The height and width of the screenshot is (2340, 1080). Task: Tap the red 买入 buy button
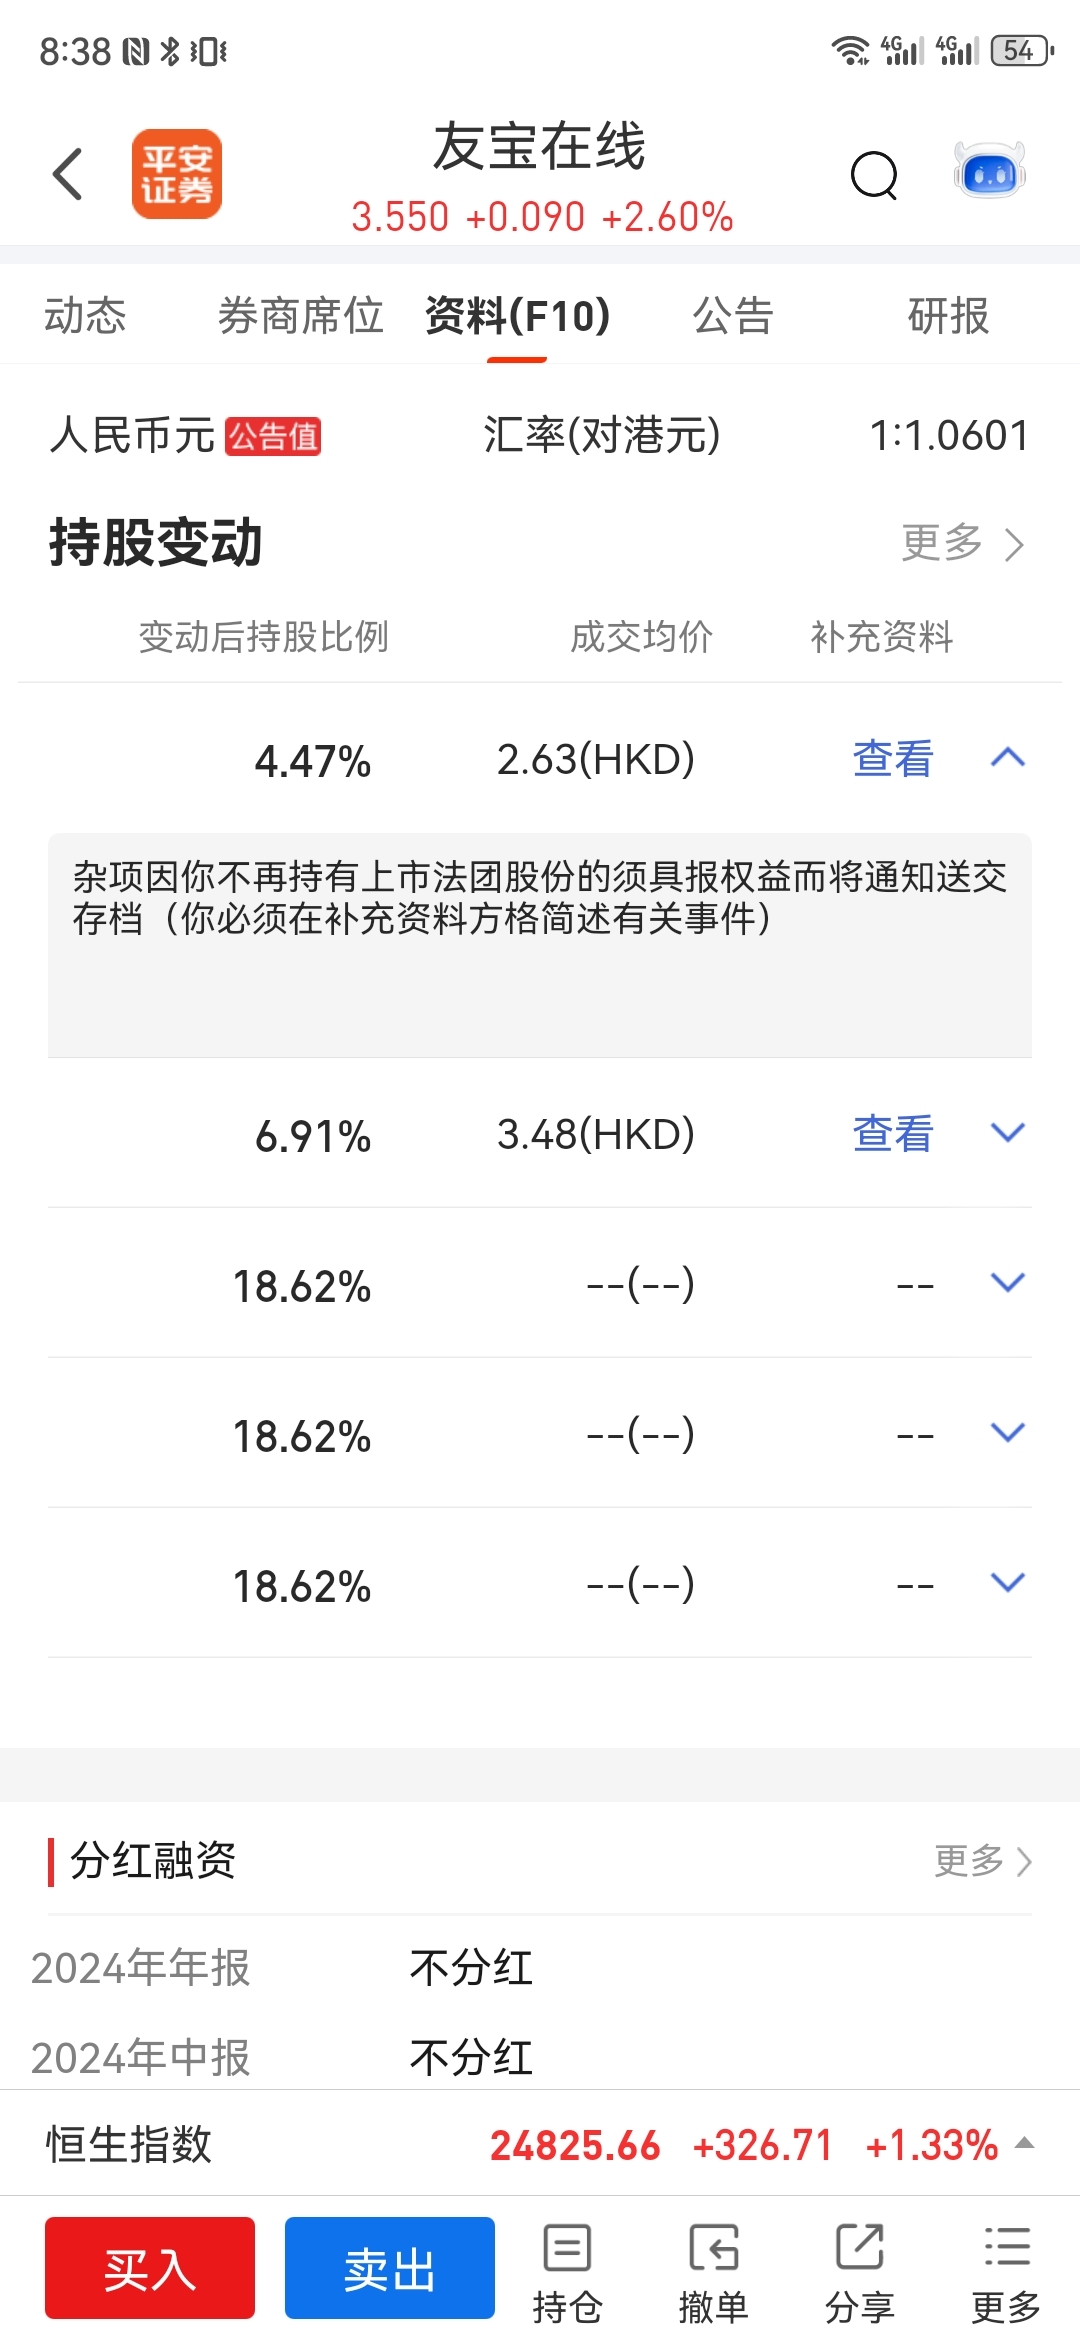point(150,2268)
